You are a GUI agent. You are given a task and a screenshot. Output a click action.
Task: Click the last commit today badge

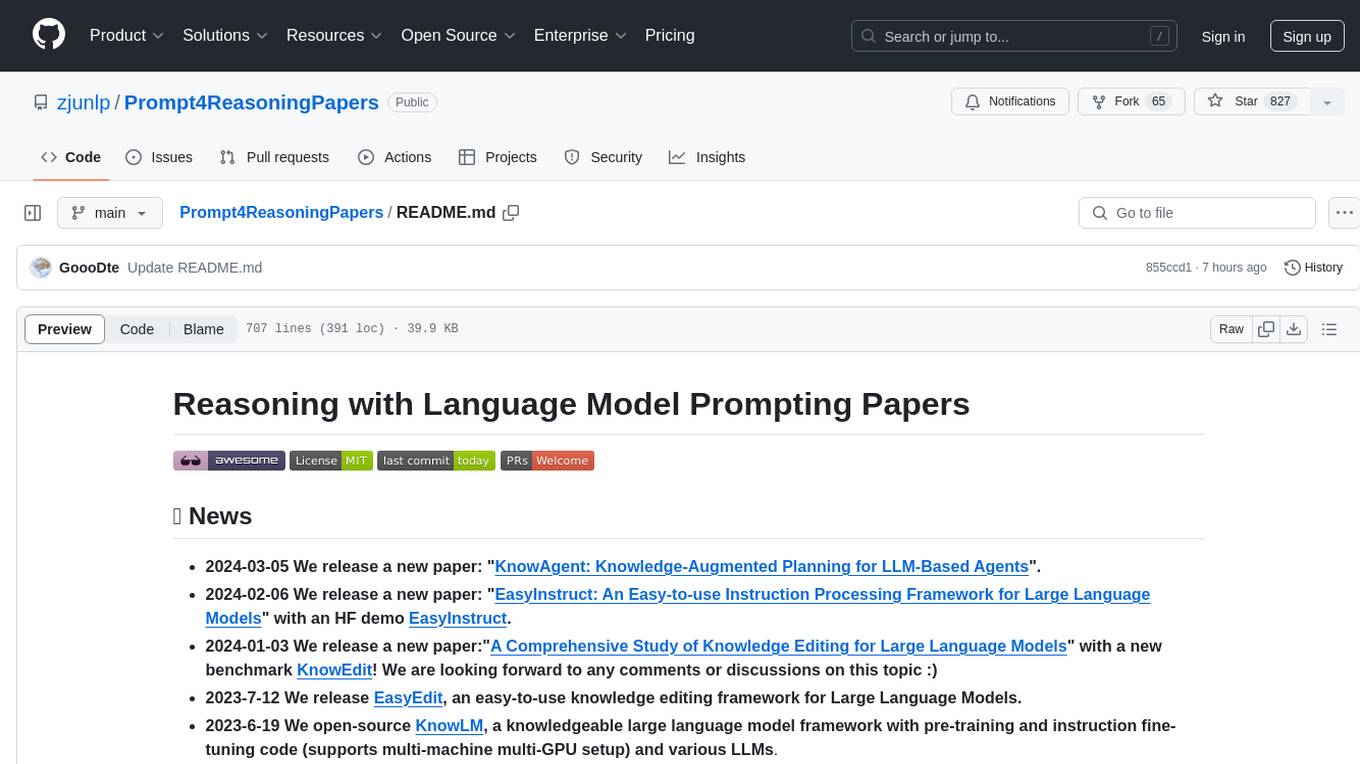tap(436, 460)
